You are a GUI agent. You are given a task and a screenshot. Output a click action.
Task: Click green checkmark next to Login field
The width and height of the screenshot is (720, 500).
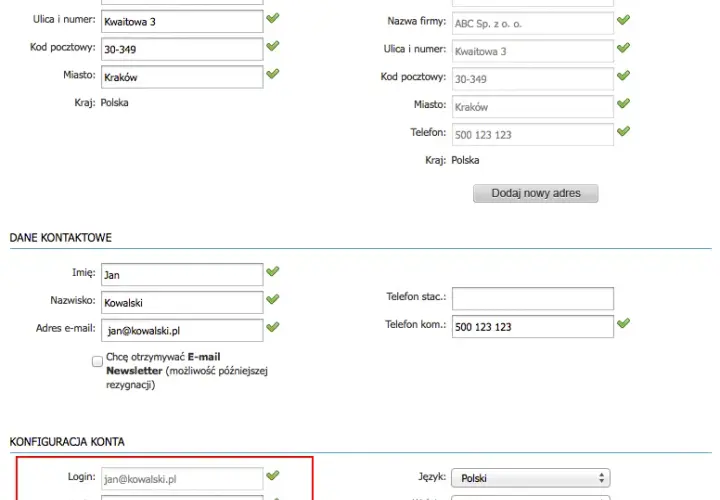point(273,475)
